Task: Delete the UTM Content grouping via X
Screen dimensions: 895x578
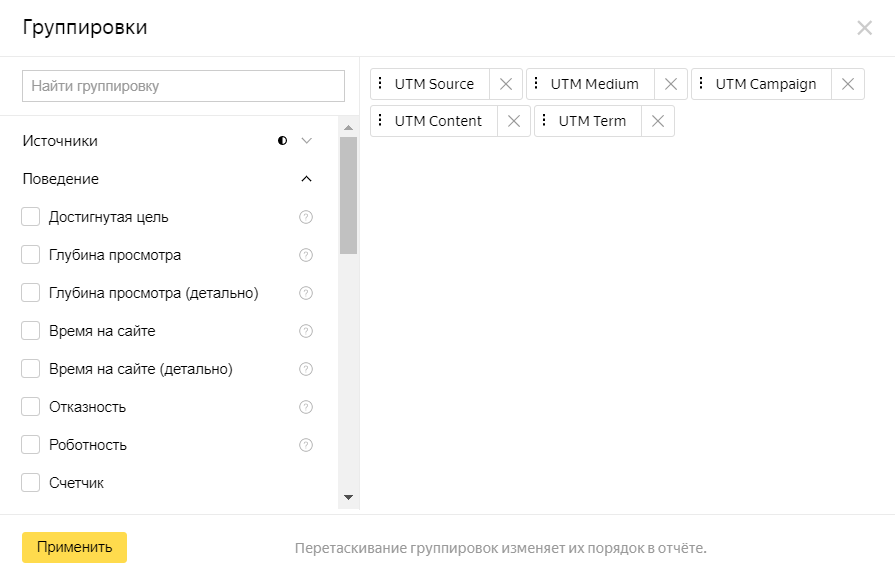Action: tap(514, 121)
